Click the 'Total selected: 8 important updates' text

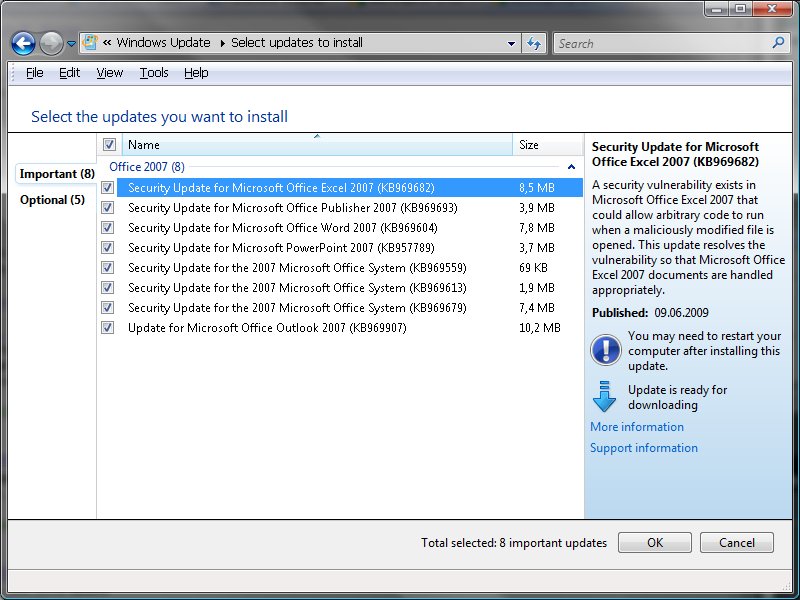[514, 542]
